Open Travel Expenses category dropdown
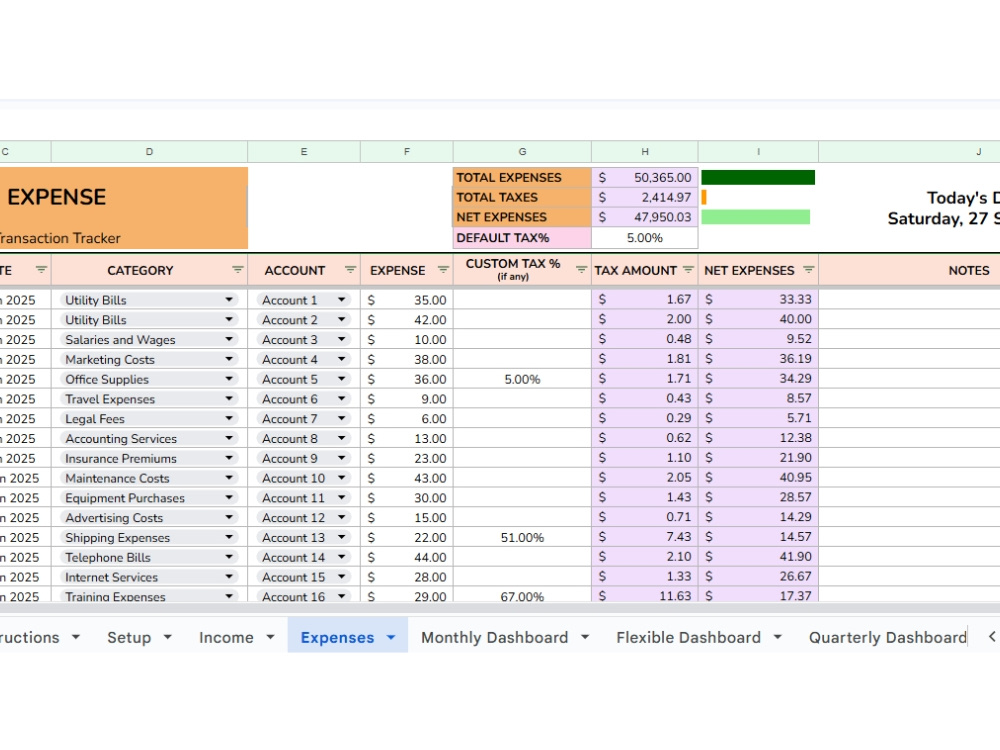The height and width of the screenshot is (750, 1000). pyautogui.click(x=228, y=399)
